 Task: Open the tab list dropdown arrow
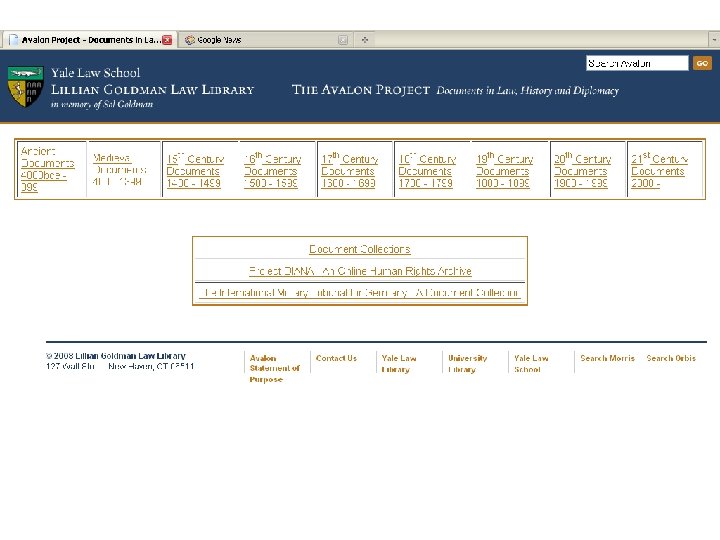pyautogui.click(x=714, y=40)
